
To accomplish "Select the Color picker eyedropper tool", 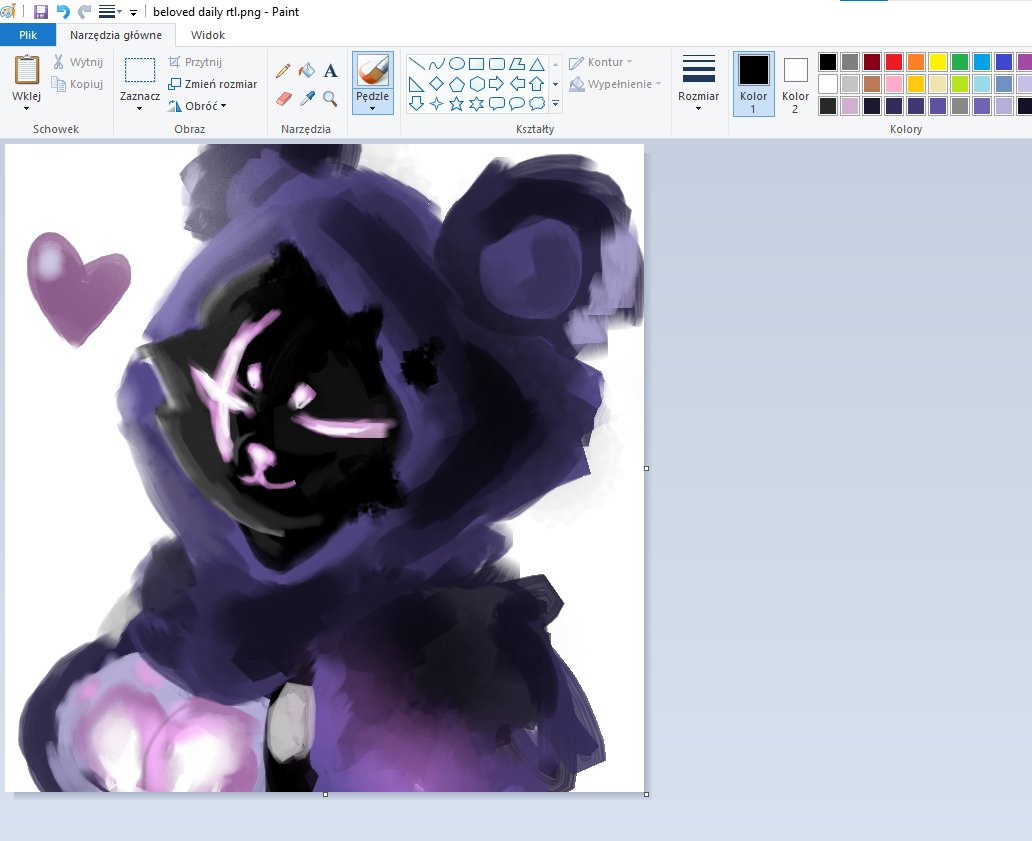I will 307,99.
